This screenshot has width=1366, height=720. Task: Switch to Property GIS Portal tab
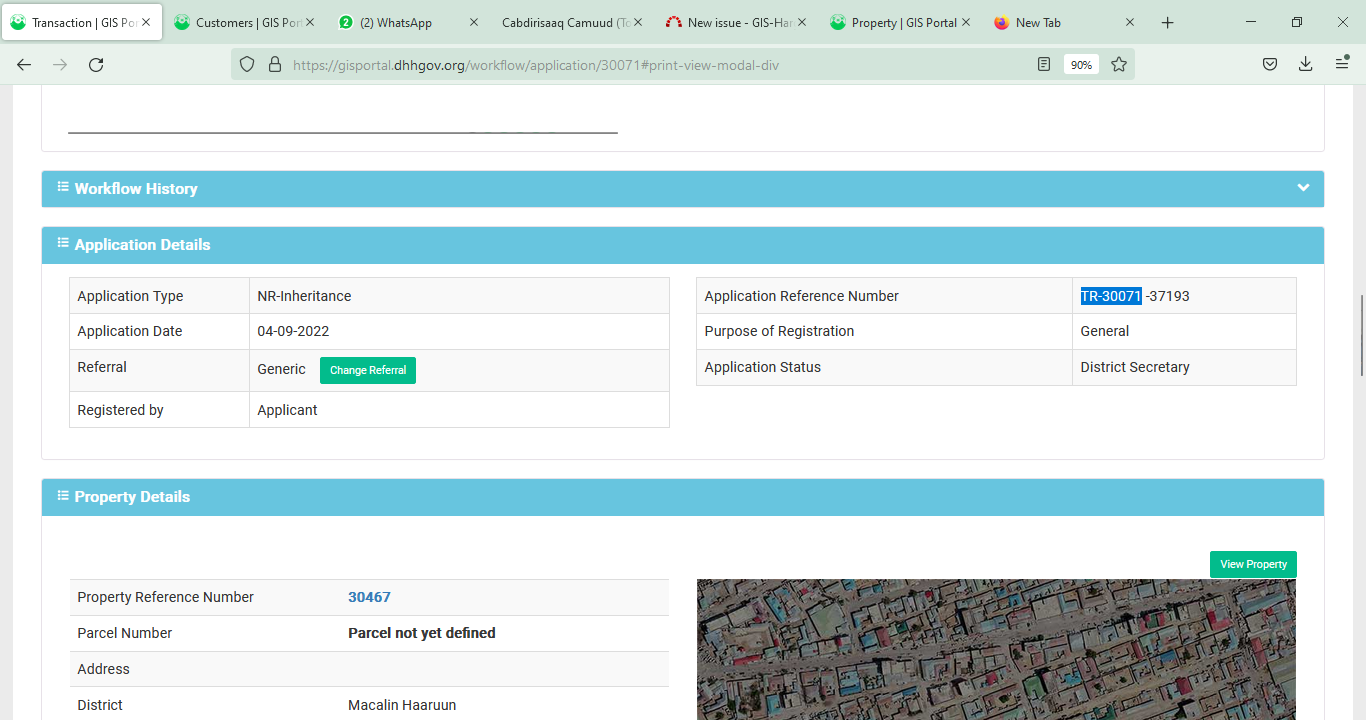[x=901, y=23]
